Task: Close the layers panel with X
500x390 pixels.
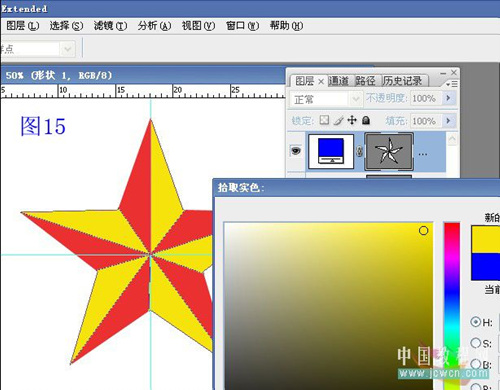Action: [x=454, y=72]
